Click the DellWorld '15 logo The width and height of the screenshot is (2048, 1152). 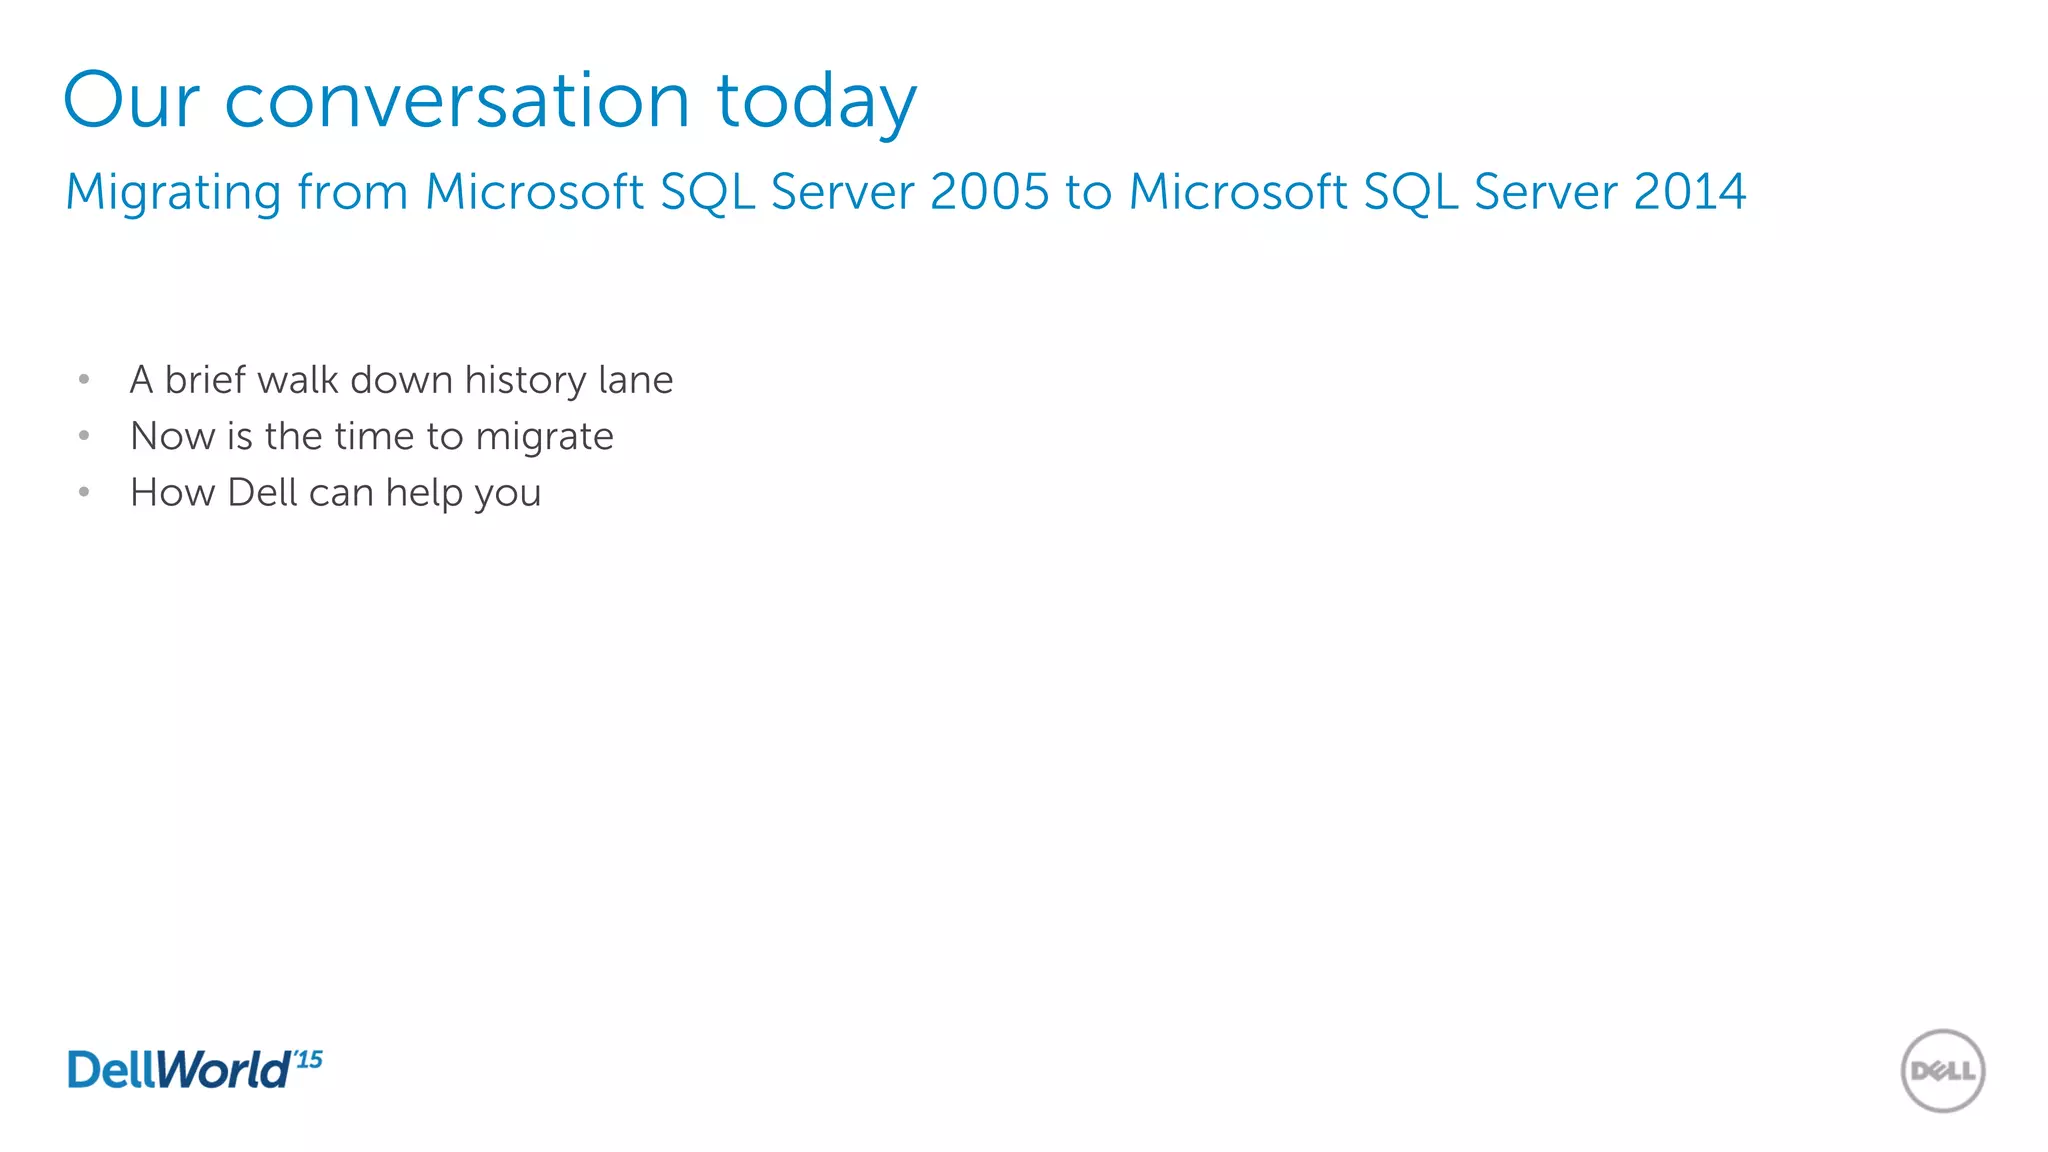(194, 1069)
